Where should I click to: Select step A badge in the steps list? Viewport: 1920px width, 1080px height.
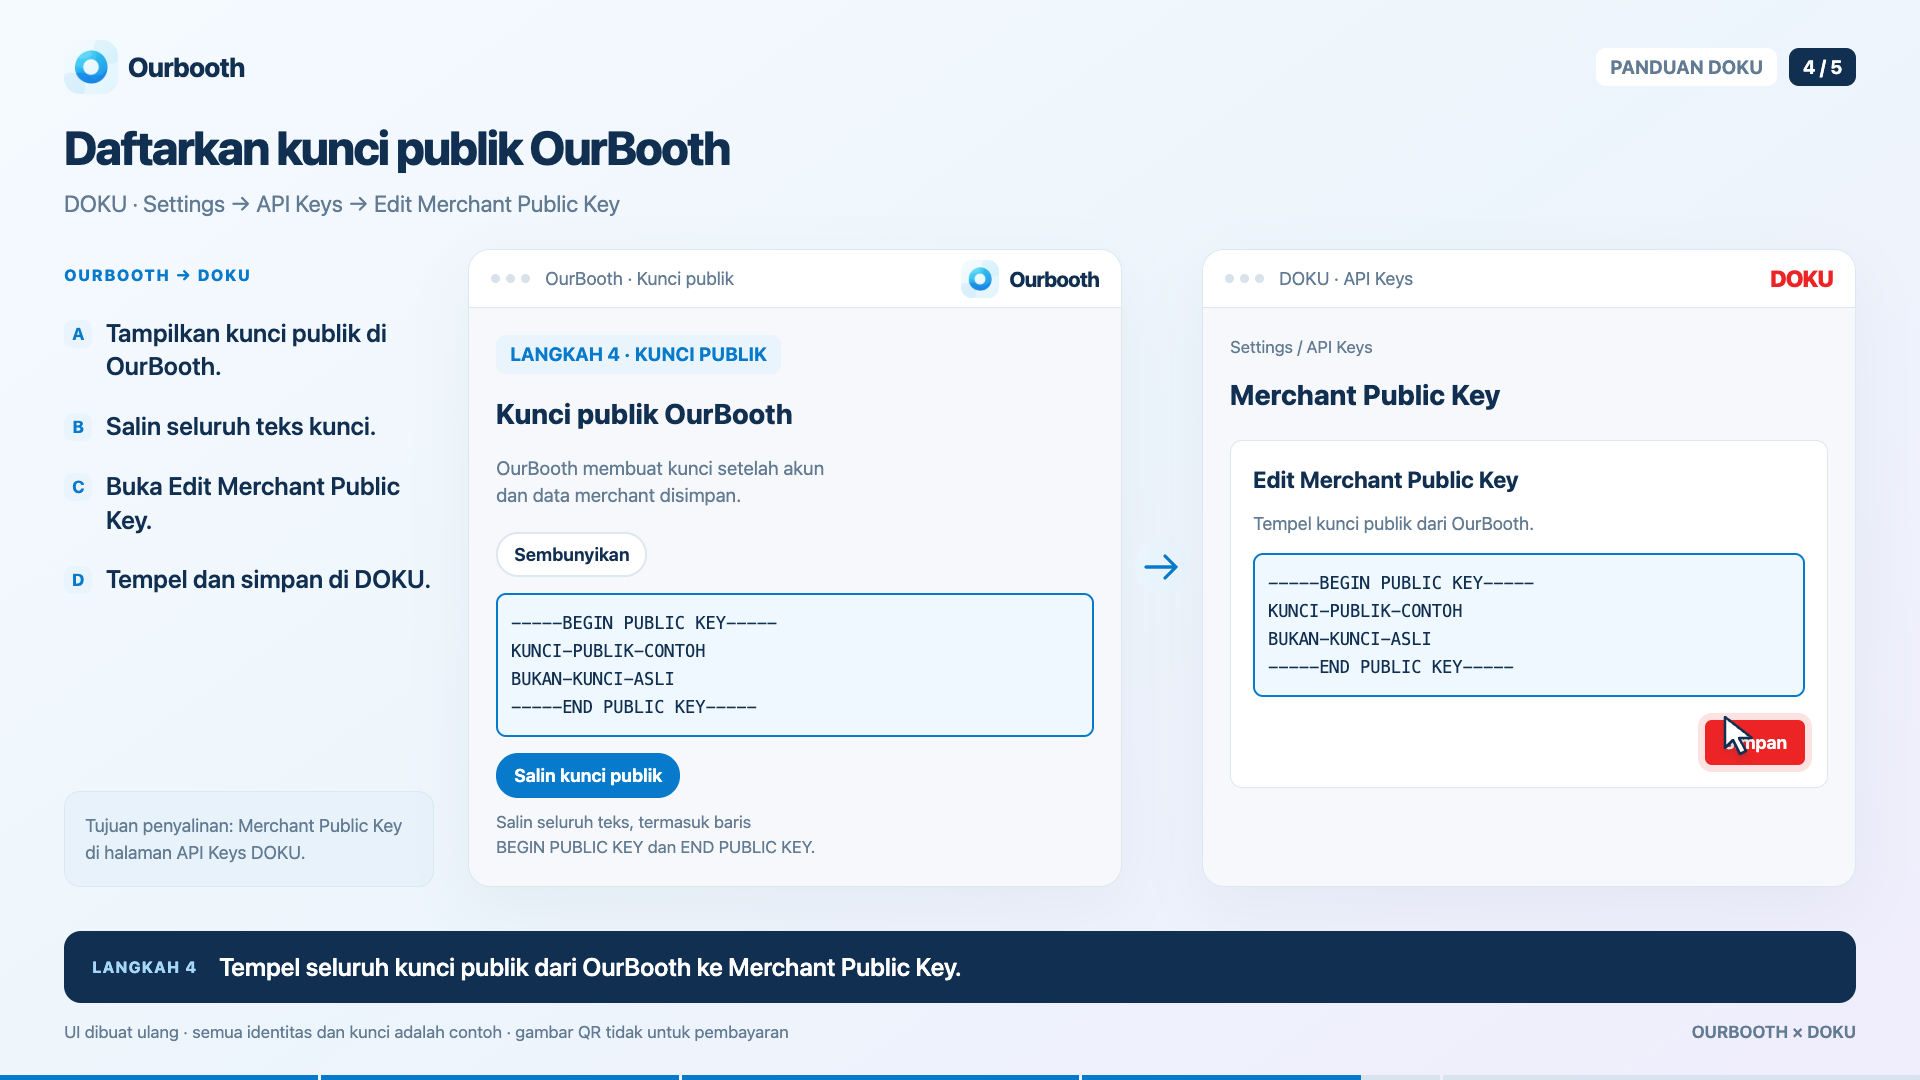click(x=78, y=334)
